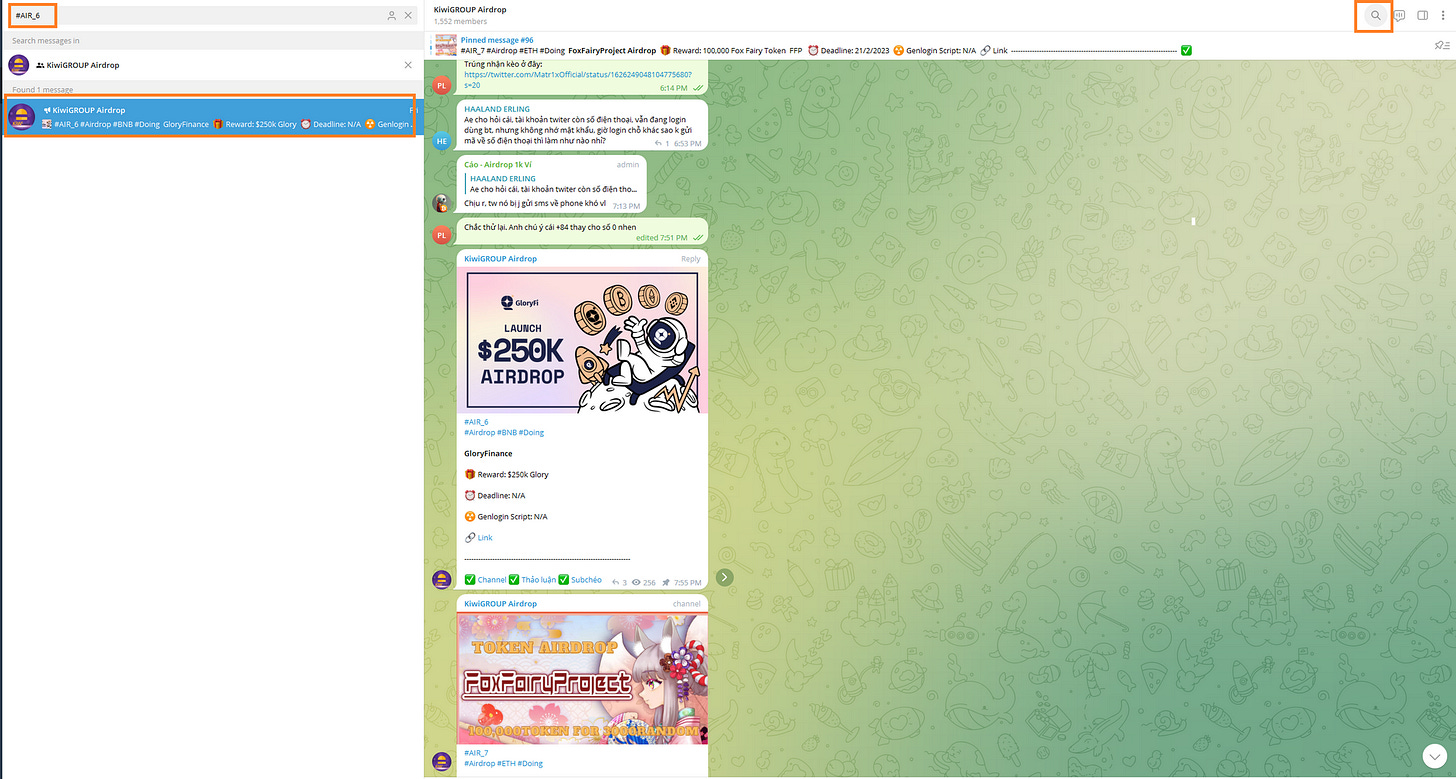Click the #ETH hashtag in FoxFairy post

click(x=507, y=763)
